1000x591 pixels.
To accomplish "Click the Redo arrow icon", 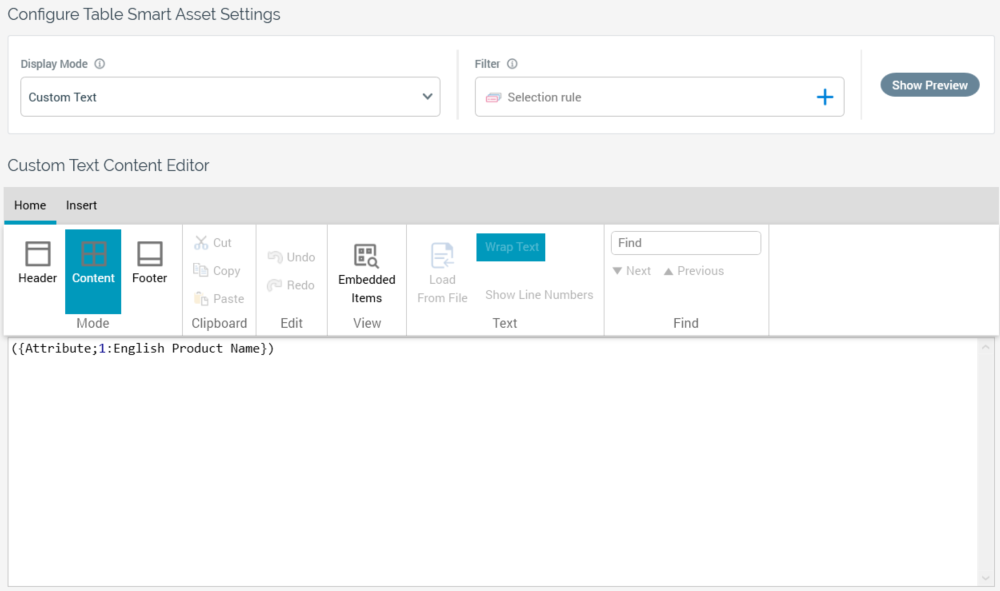I will point(275,285).
